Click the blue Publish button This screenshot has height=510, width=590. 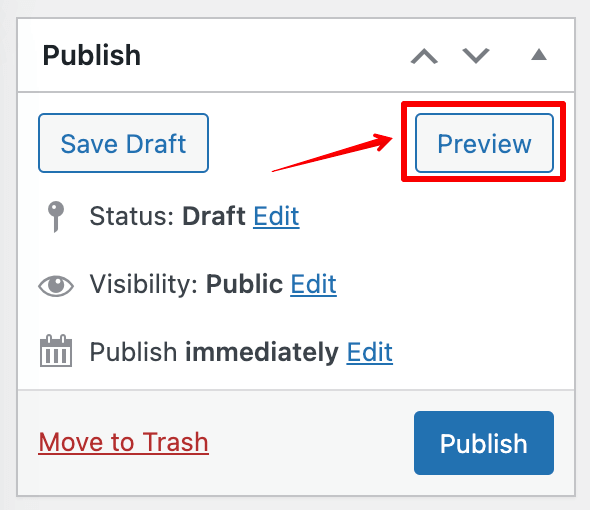(484, 443)
